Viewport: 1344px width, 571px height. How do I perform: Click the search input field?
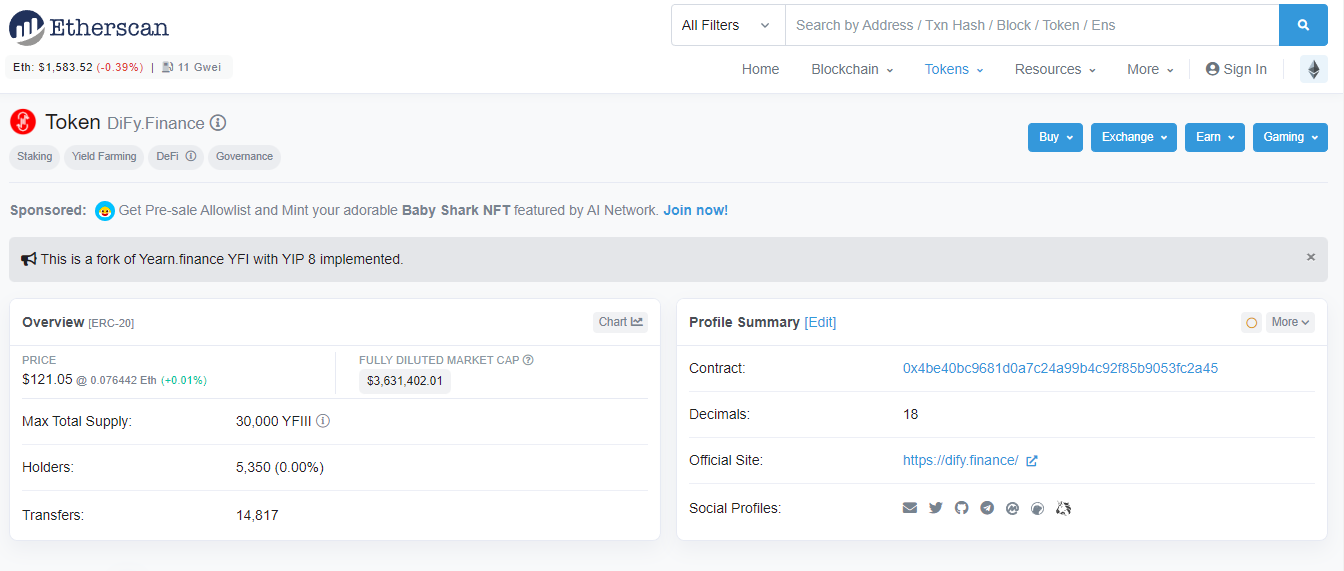pos(1032,25)
